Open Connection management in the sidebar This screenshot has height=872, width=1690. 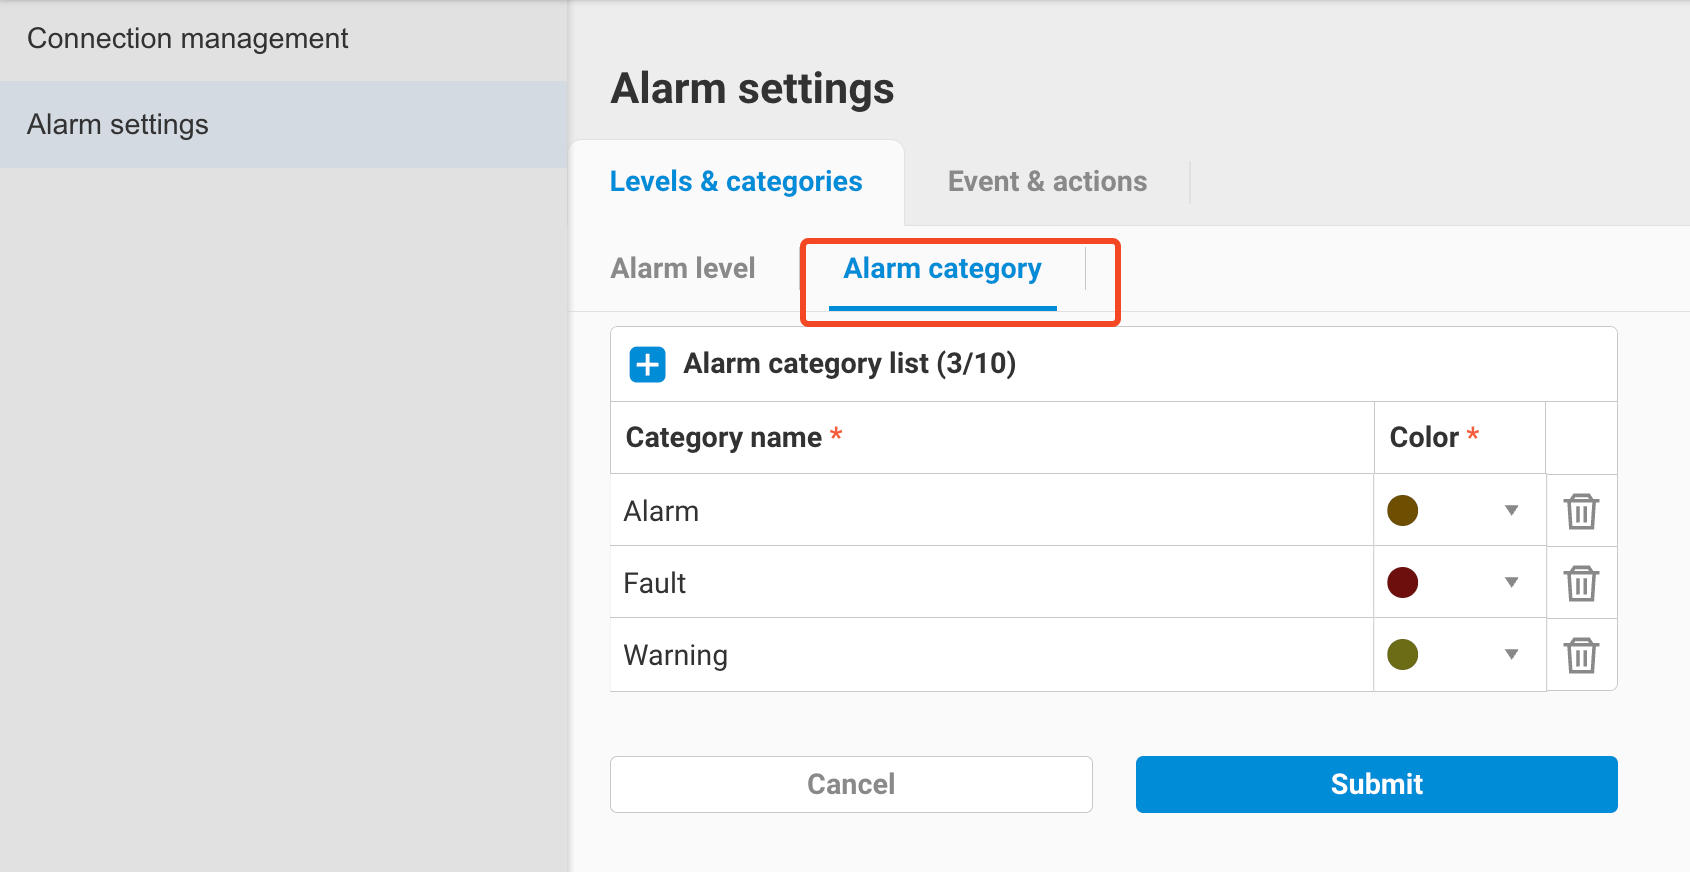188,38
